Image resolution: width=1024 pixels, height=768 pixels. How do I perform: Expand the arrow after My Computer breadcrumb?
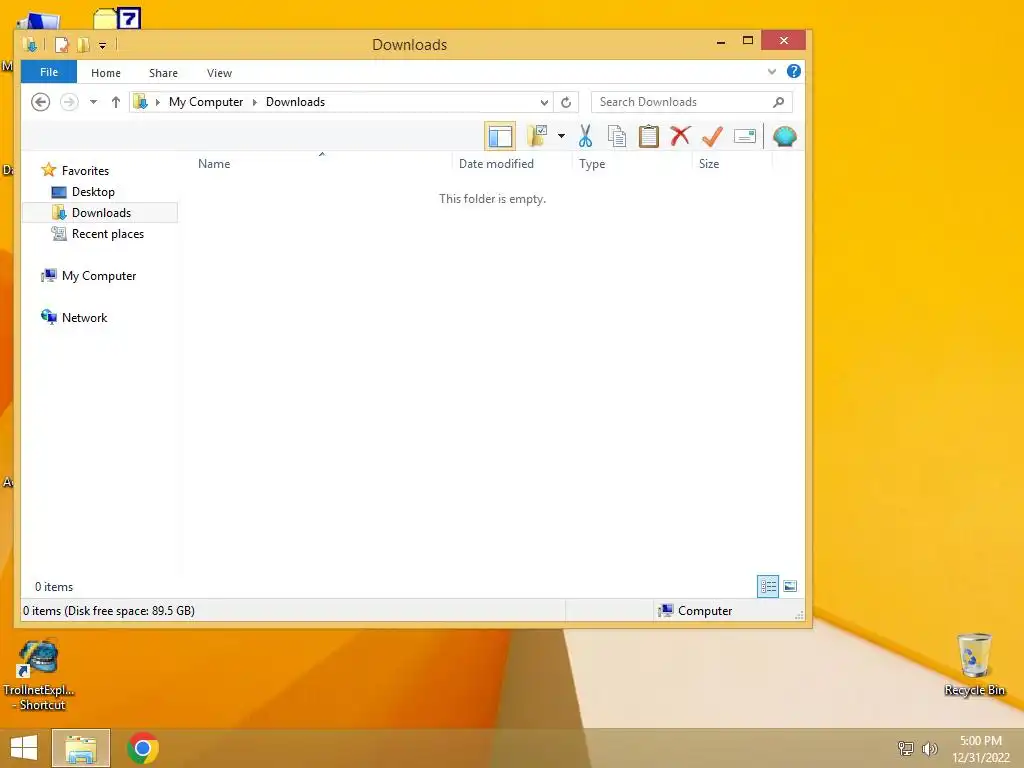tap(255, 103)
